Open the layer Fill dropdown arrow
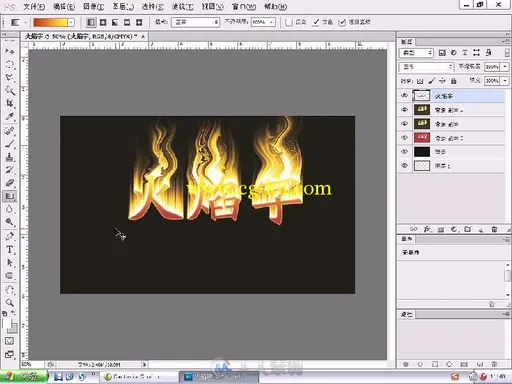Viewport: 512px width, 384px height. 505,81
